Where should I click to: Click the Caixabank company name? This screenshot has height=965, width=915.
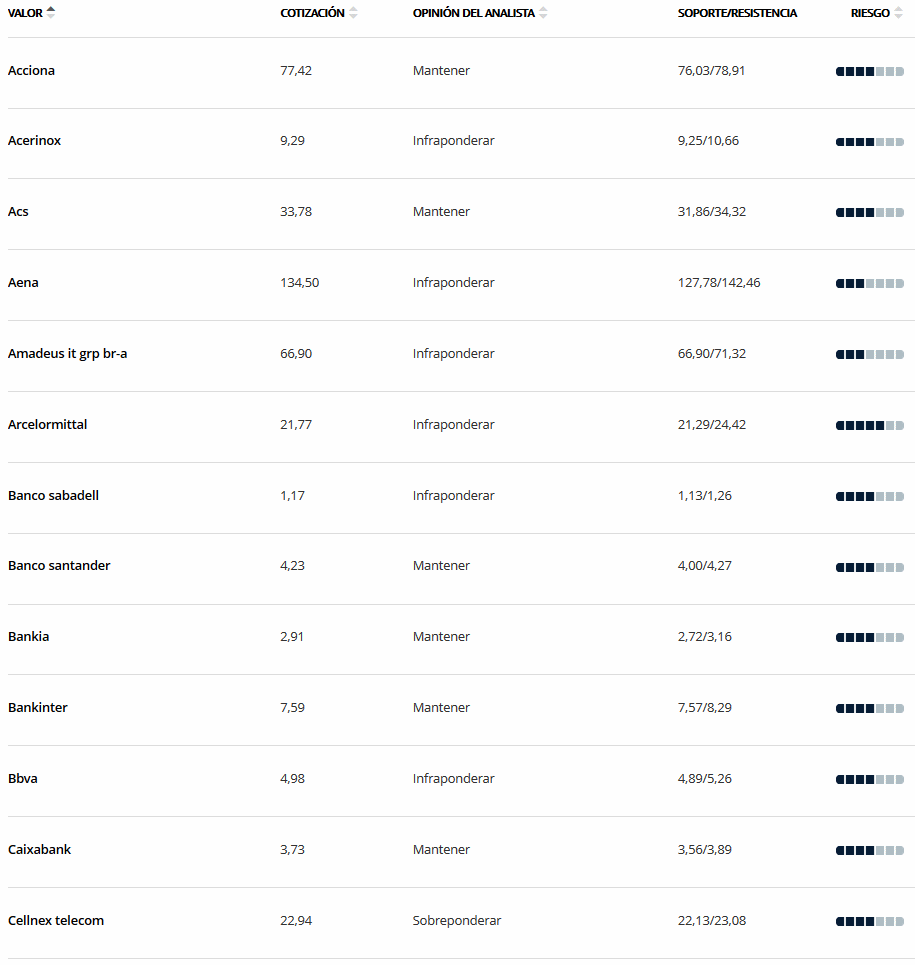[x=39, y=849]
